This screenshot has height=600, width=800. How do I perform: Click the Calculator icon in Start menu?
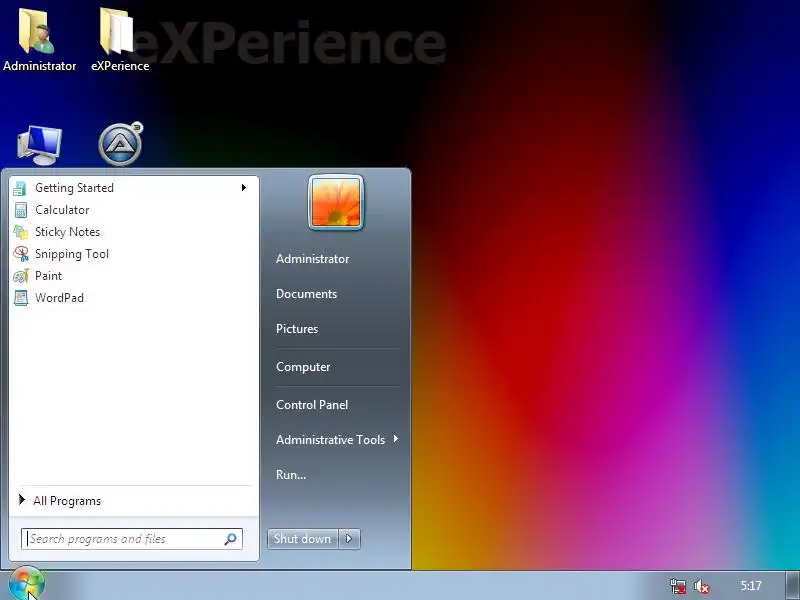point(20,210)
